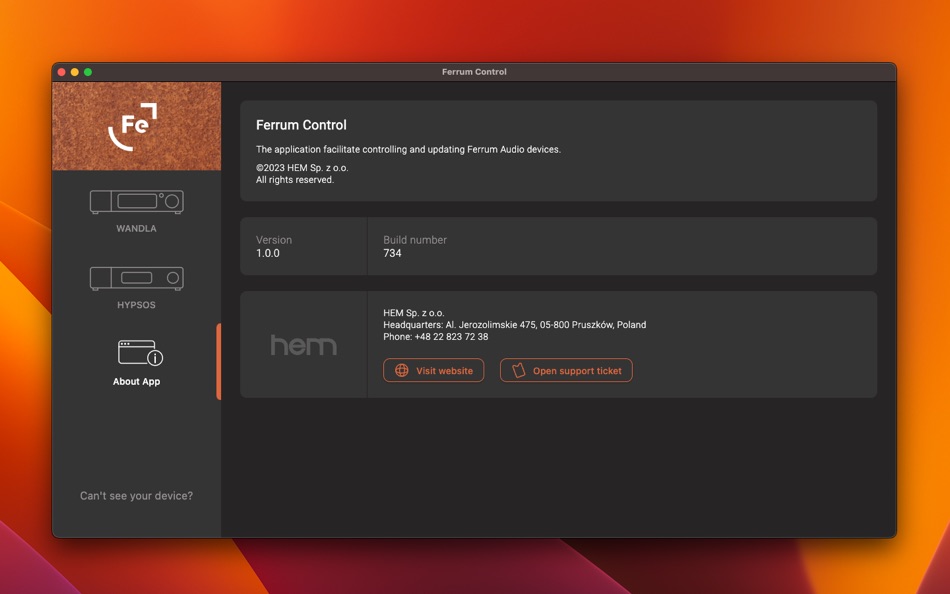The image size is (950, 594).
Task: Open the Visit website link
Action: pyautogui.click(x=433, y=370)
